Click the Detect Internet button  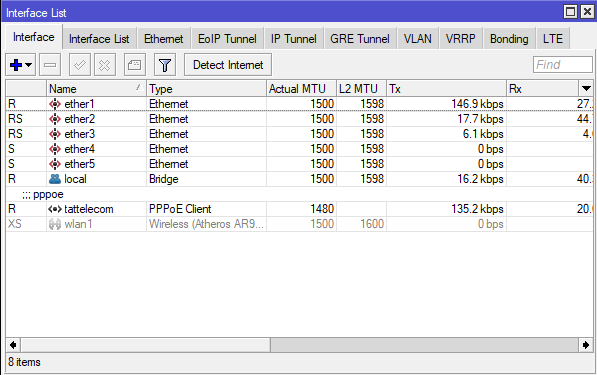pos(228,65)
